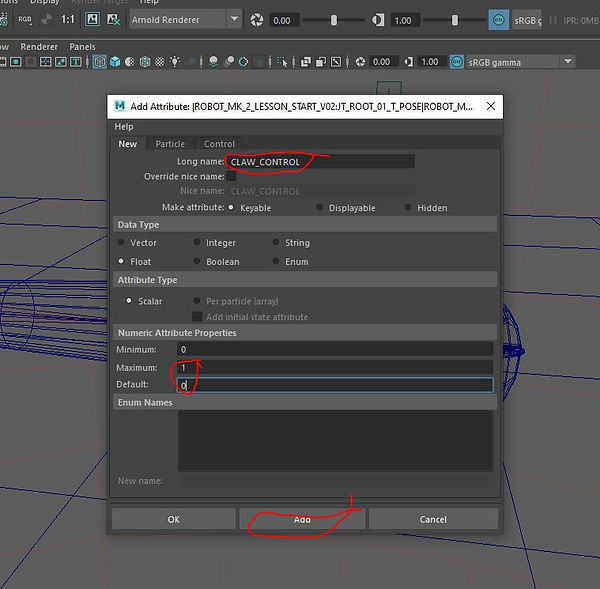Toggle the shadows icon in viewport toolbar
600x589 pixels.
click(x=191, y=62)
